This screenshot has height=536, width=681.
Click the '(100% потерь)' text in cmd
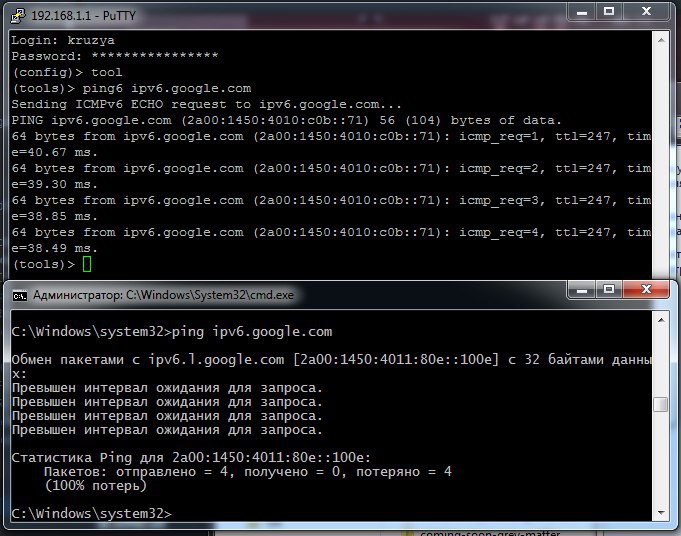click(95, 486)
